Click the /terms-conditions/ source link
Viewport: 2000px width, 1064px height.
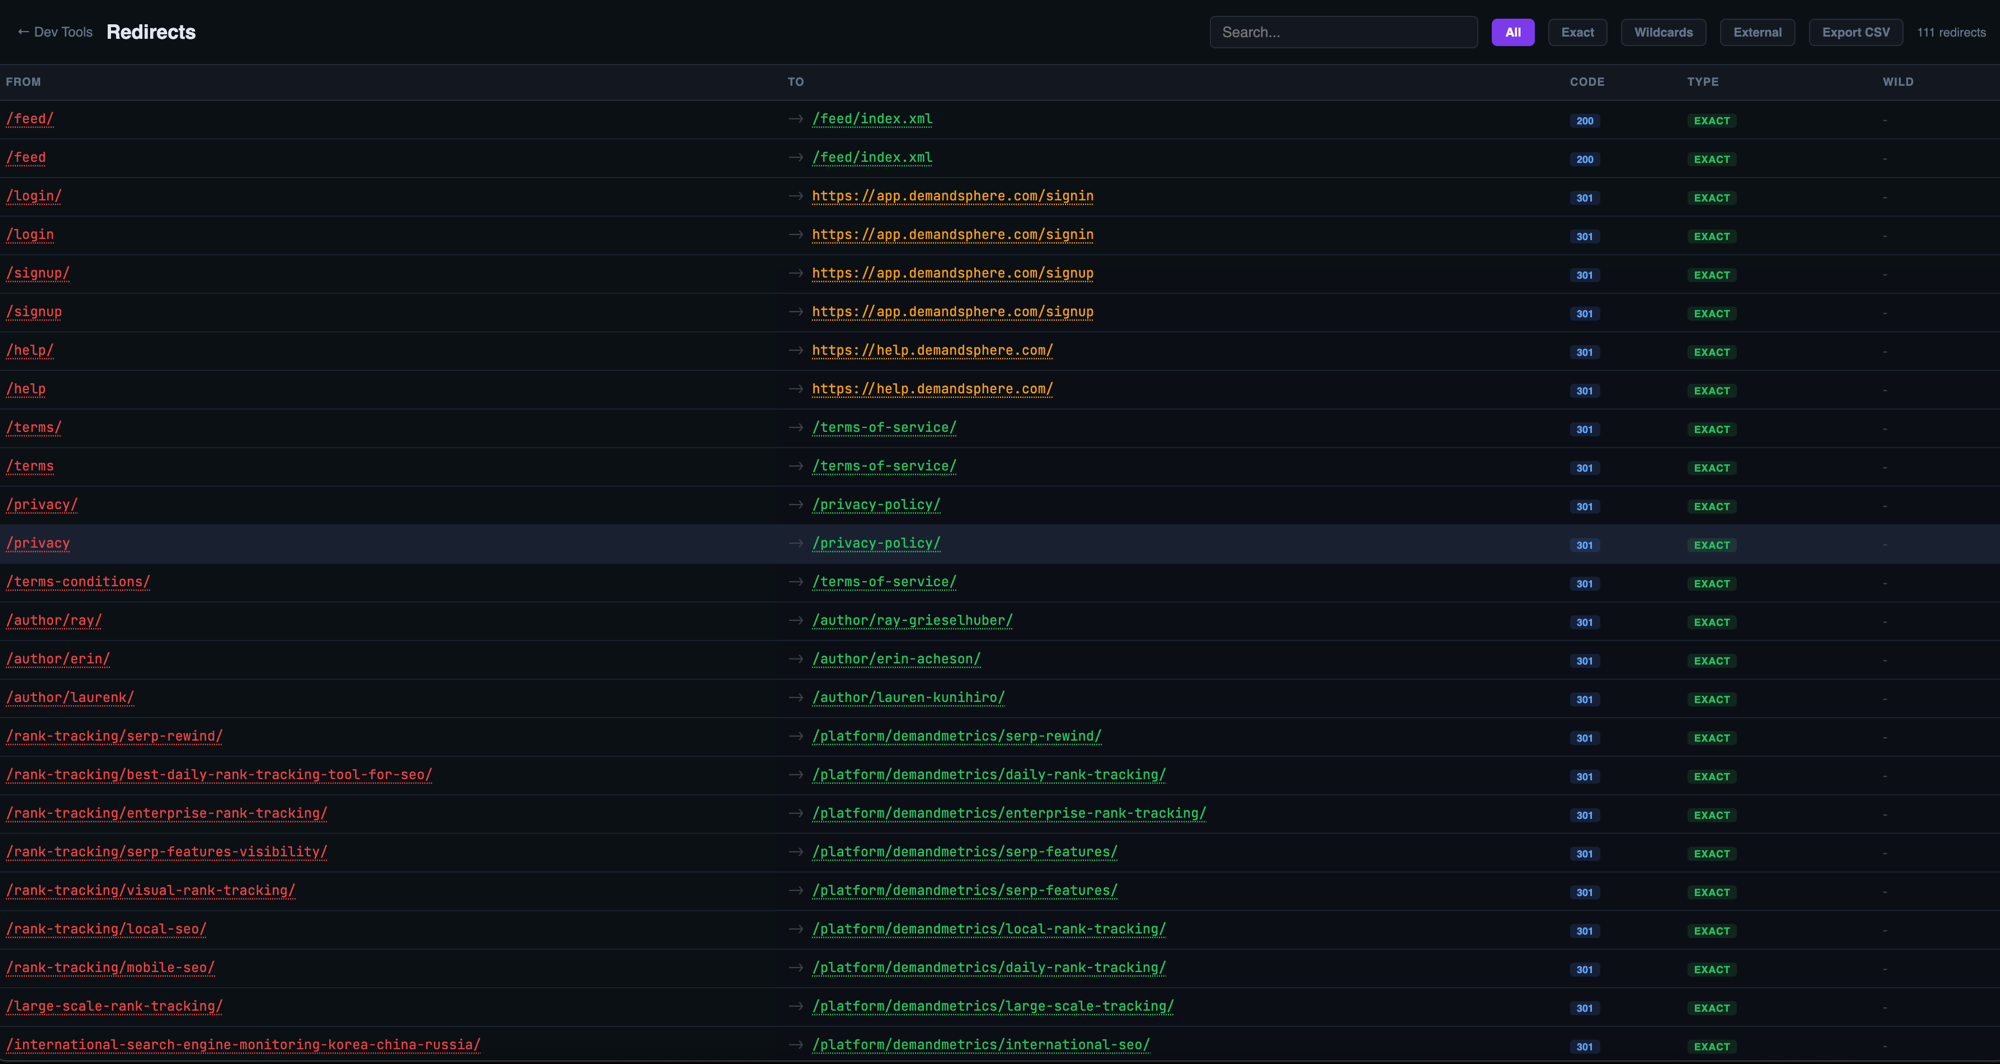78,582
